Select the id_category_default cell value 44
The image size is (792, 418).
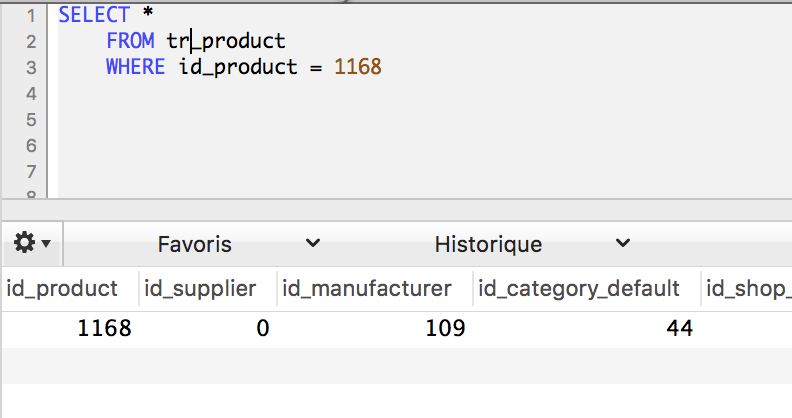pyautogui.click(x=679, y=328)
